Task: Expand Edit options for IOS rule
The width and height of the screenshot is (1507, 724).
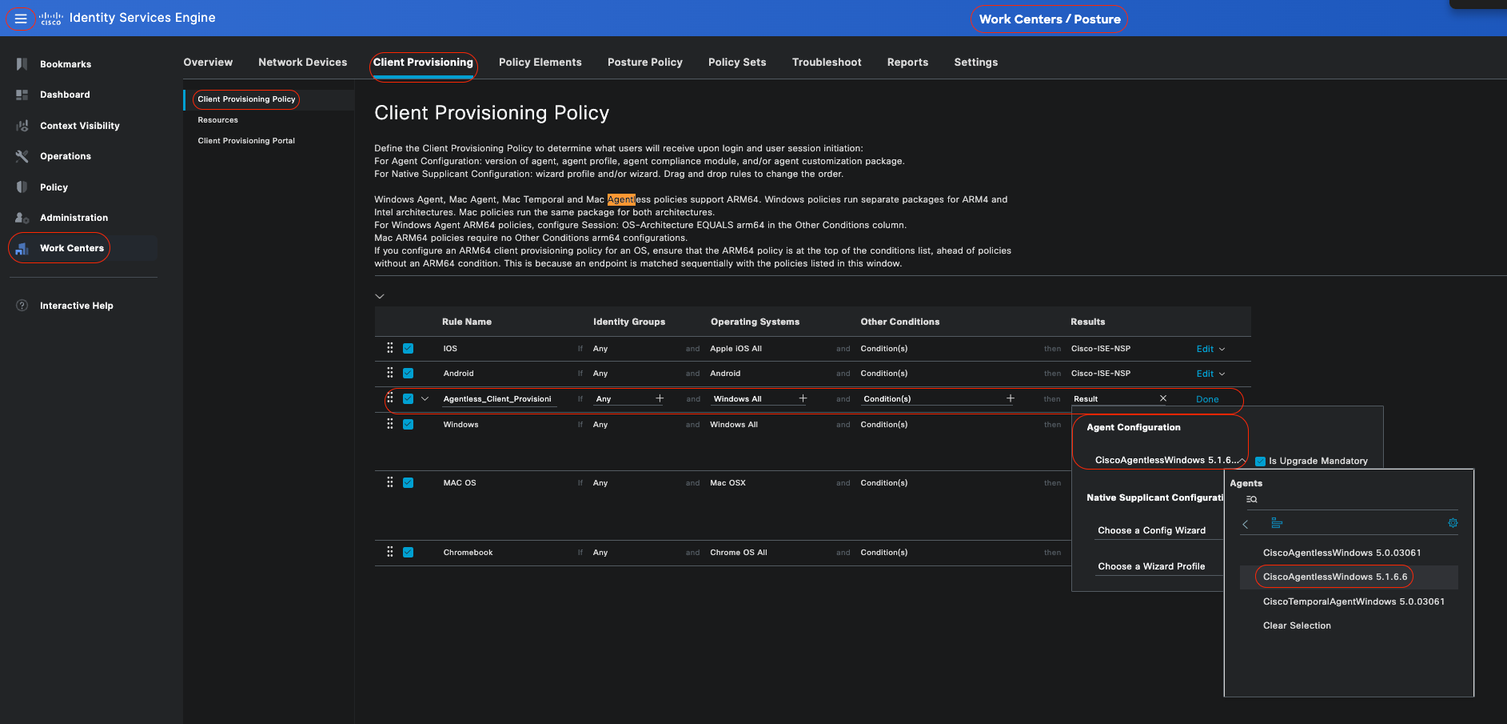Action: click(1222, 349)
